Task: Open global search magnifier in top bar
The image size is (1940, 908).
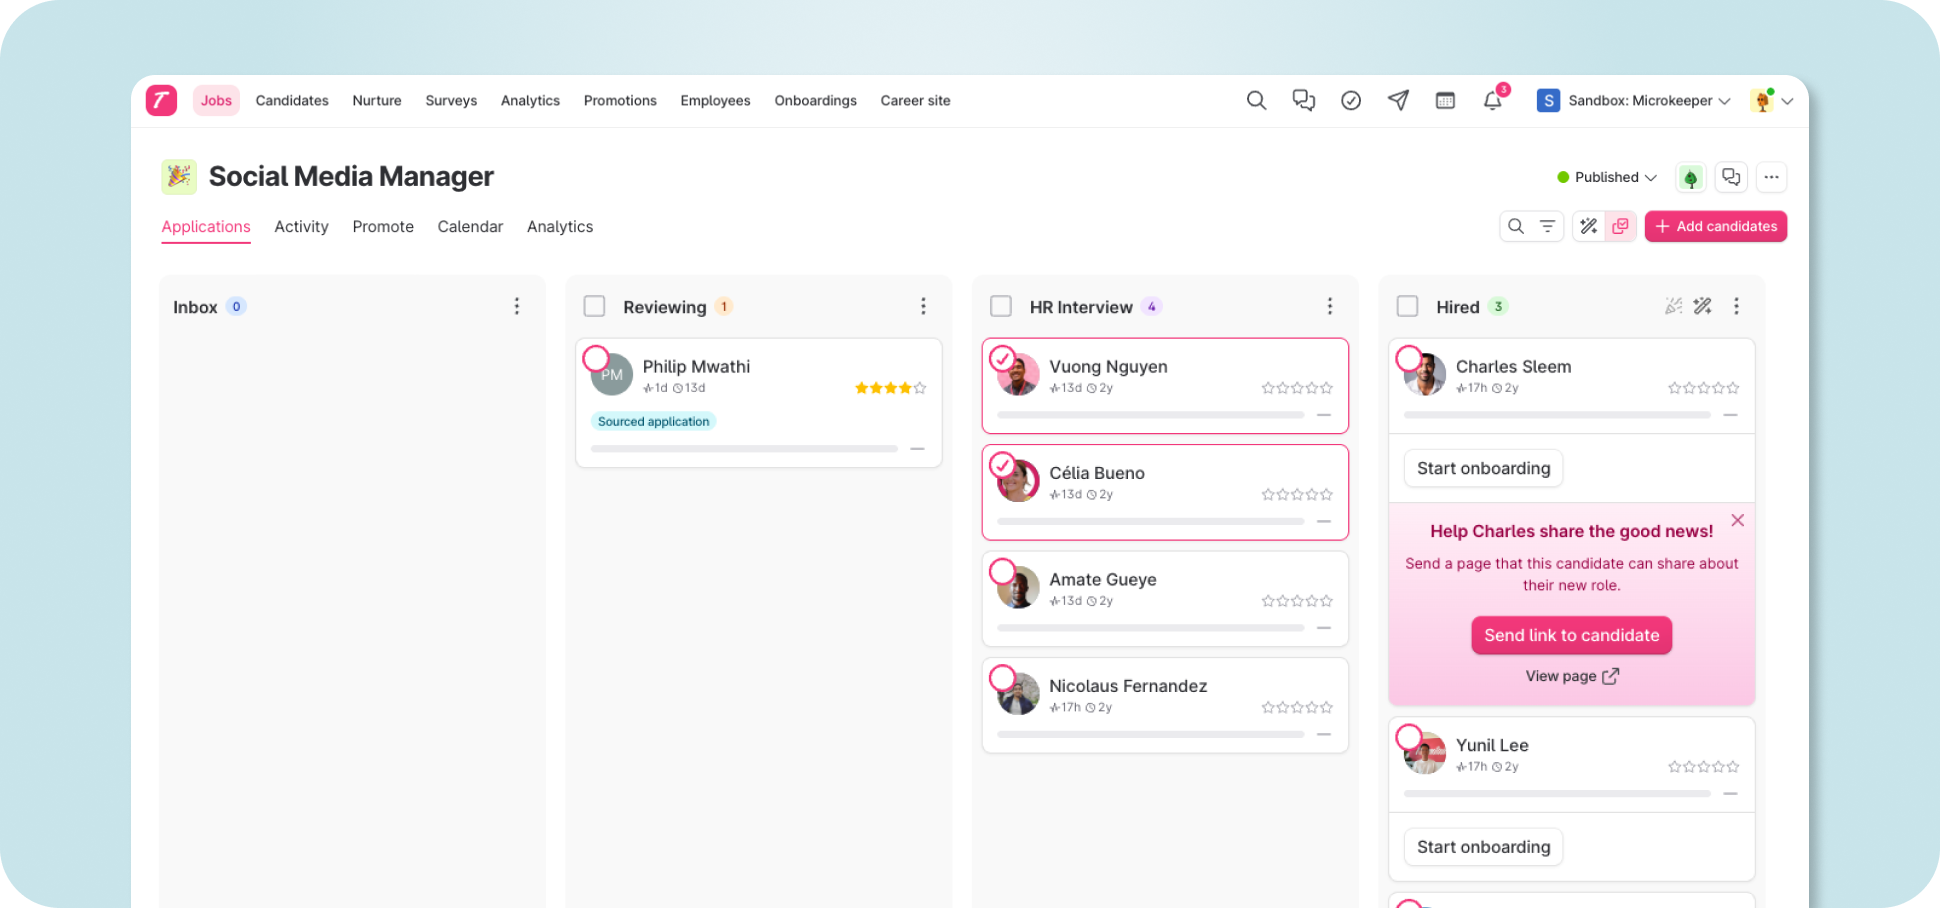Action: click(x=1256, y=100)
